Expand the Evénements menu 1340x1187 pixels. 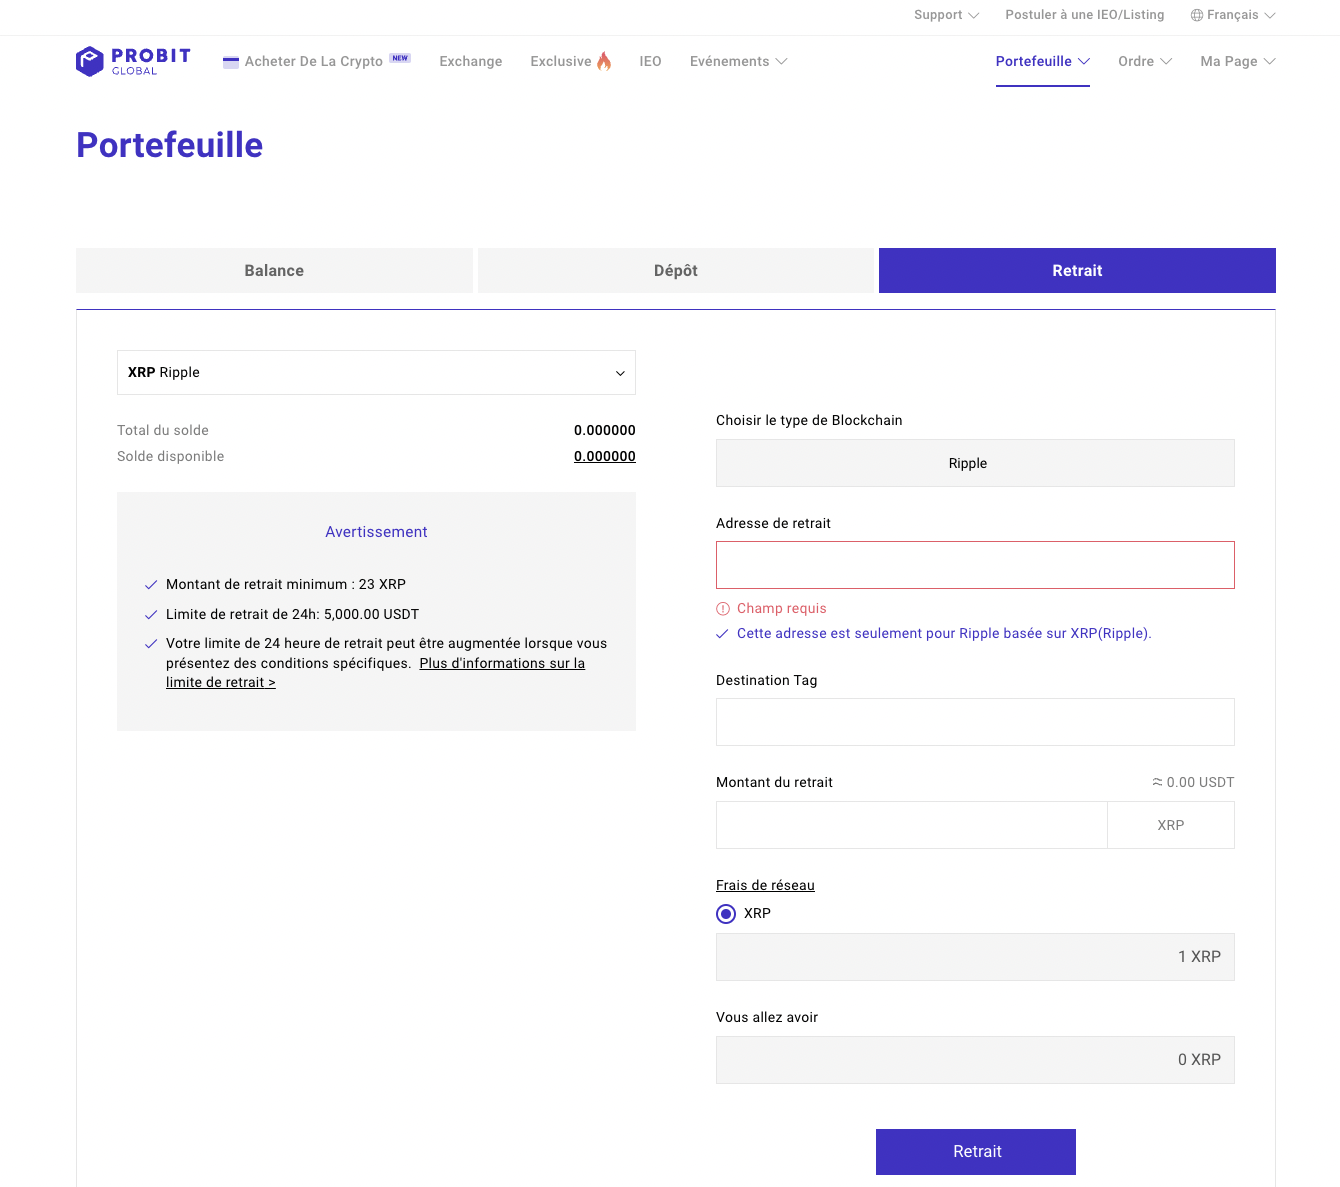click(x=738, y=61)
